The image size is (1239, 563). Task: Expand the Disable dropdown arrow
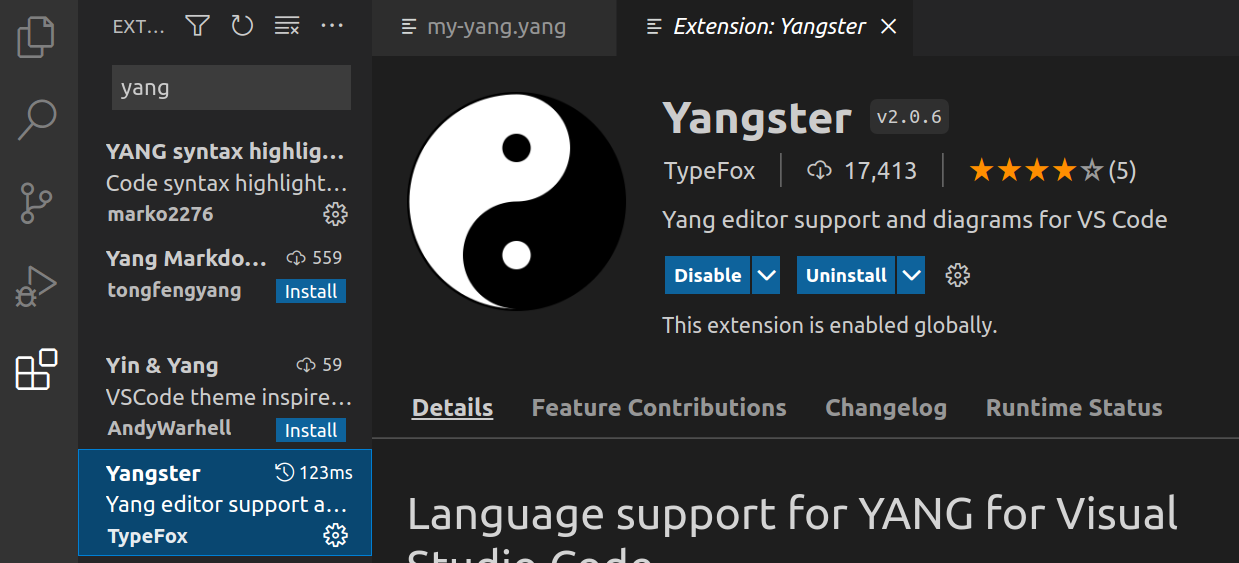coord(766,275)
